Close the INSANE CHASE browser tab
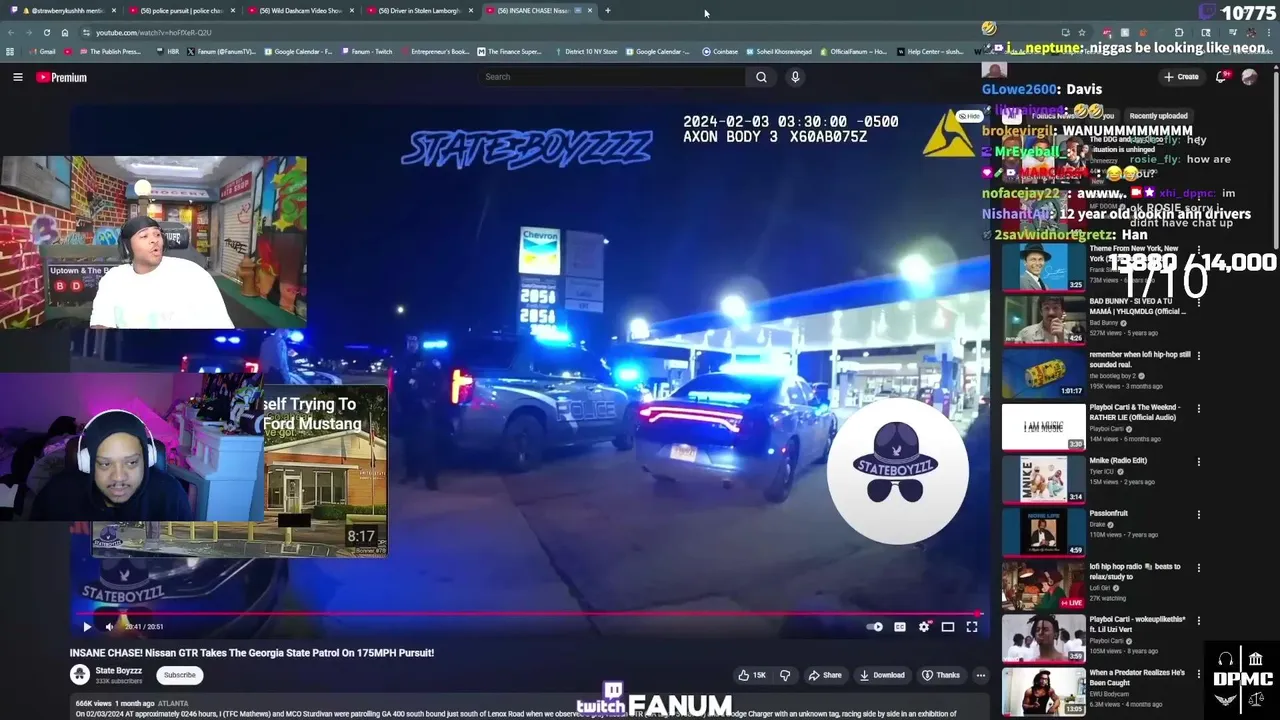 click(x=590, y=10)
